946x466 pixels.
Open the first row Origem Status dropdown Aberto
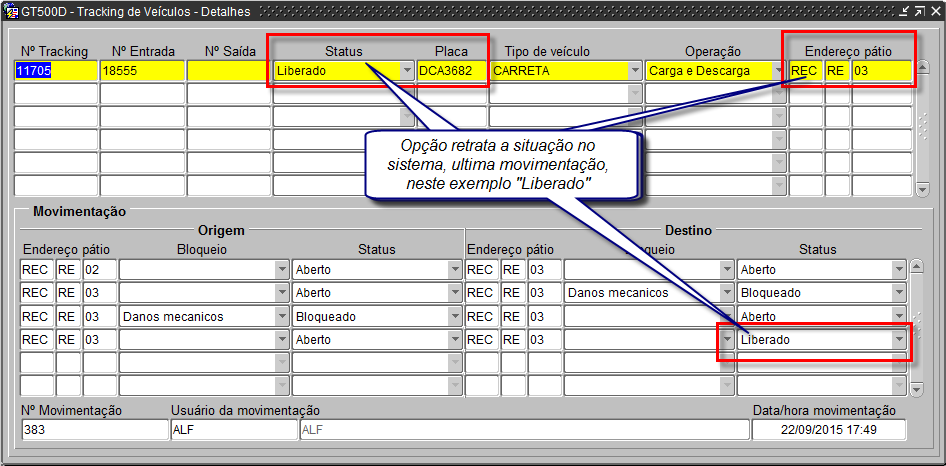pos(455,270)
